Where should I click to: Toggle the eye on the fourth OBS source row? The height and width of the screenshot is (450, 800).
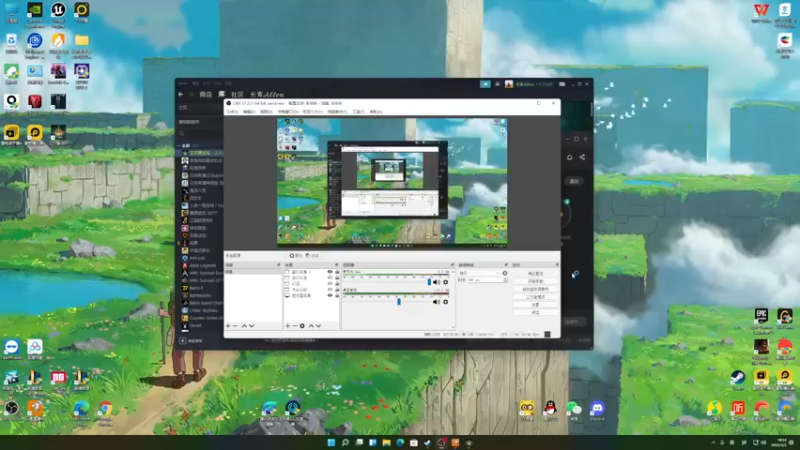[x=330, y=290]
